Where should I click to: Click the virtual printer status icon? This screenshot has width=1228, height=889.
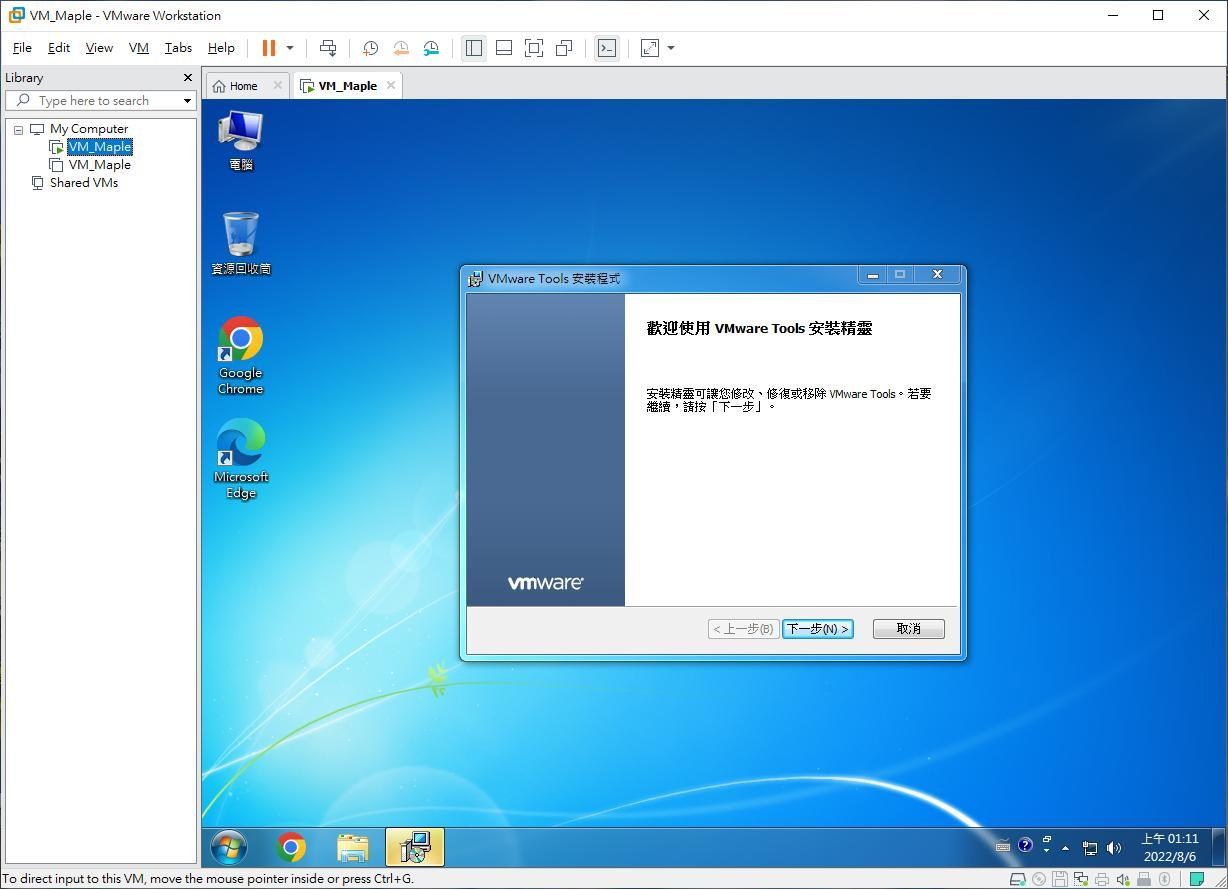[x=1102, y=879]
